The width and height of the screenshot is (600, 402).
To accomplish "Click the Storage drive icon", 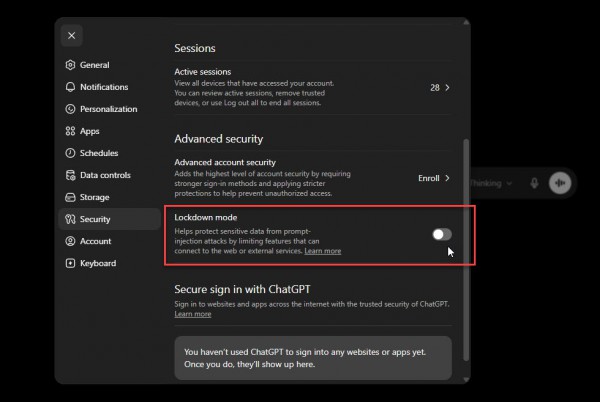I will coord(70,197).
